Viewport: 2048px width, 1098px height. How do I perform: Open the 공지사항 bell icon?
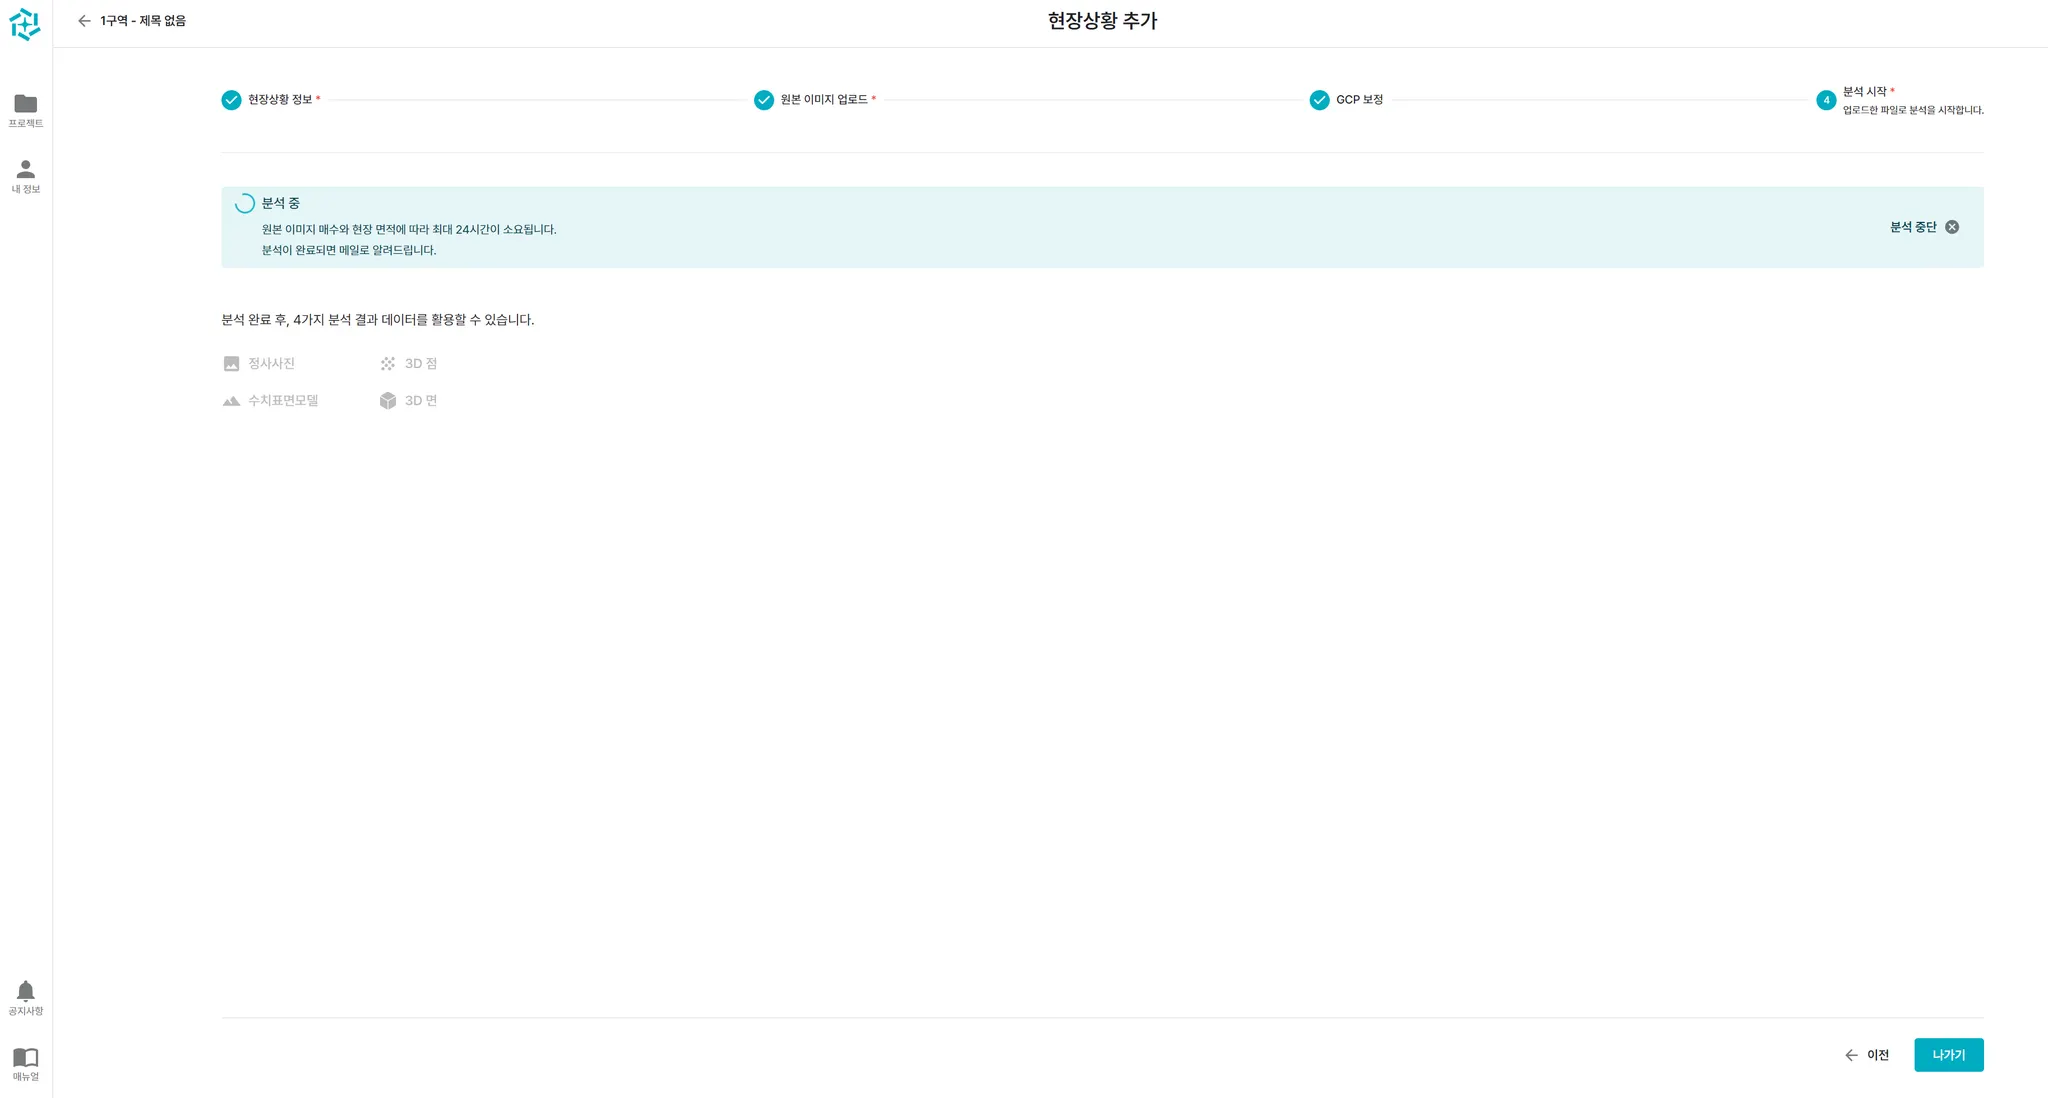(x=25, y=991)
